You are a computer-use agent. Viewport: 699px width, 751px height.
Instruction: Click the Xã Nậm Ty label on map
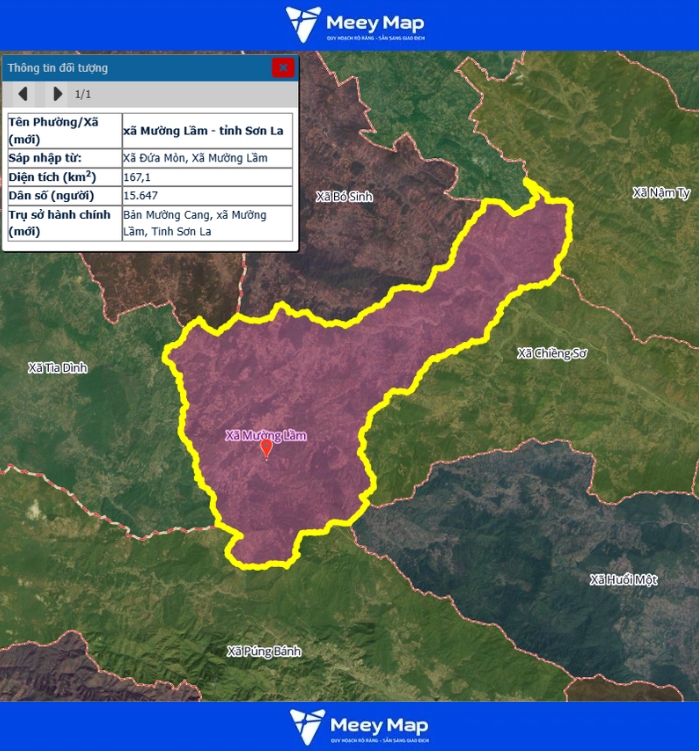pos(661,192)
